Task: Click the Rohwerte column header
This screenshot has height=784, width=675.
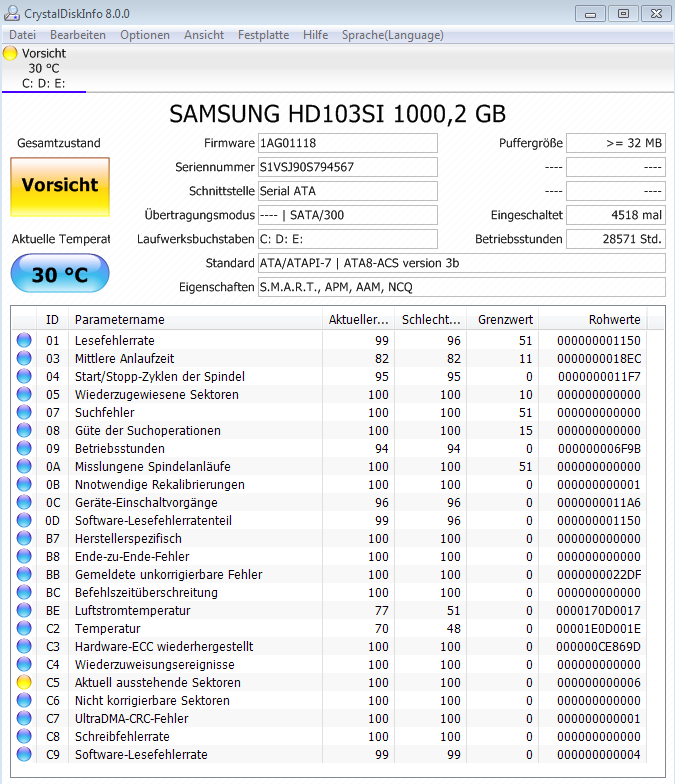Action: 593,320
